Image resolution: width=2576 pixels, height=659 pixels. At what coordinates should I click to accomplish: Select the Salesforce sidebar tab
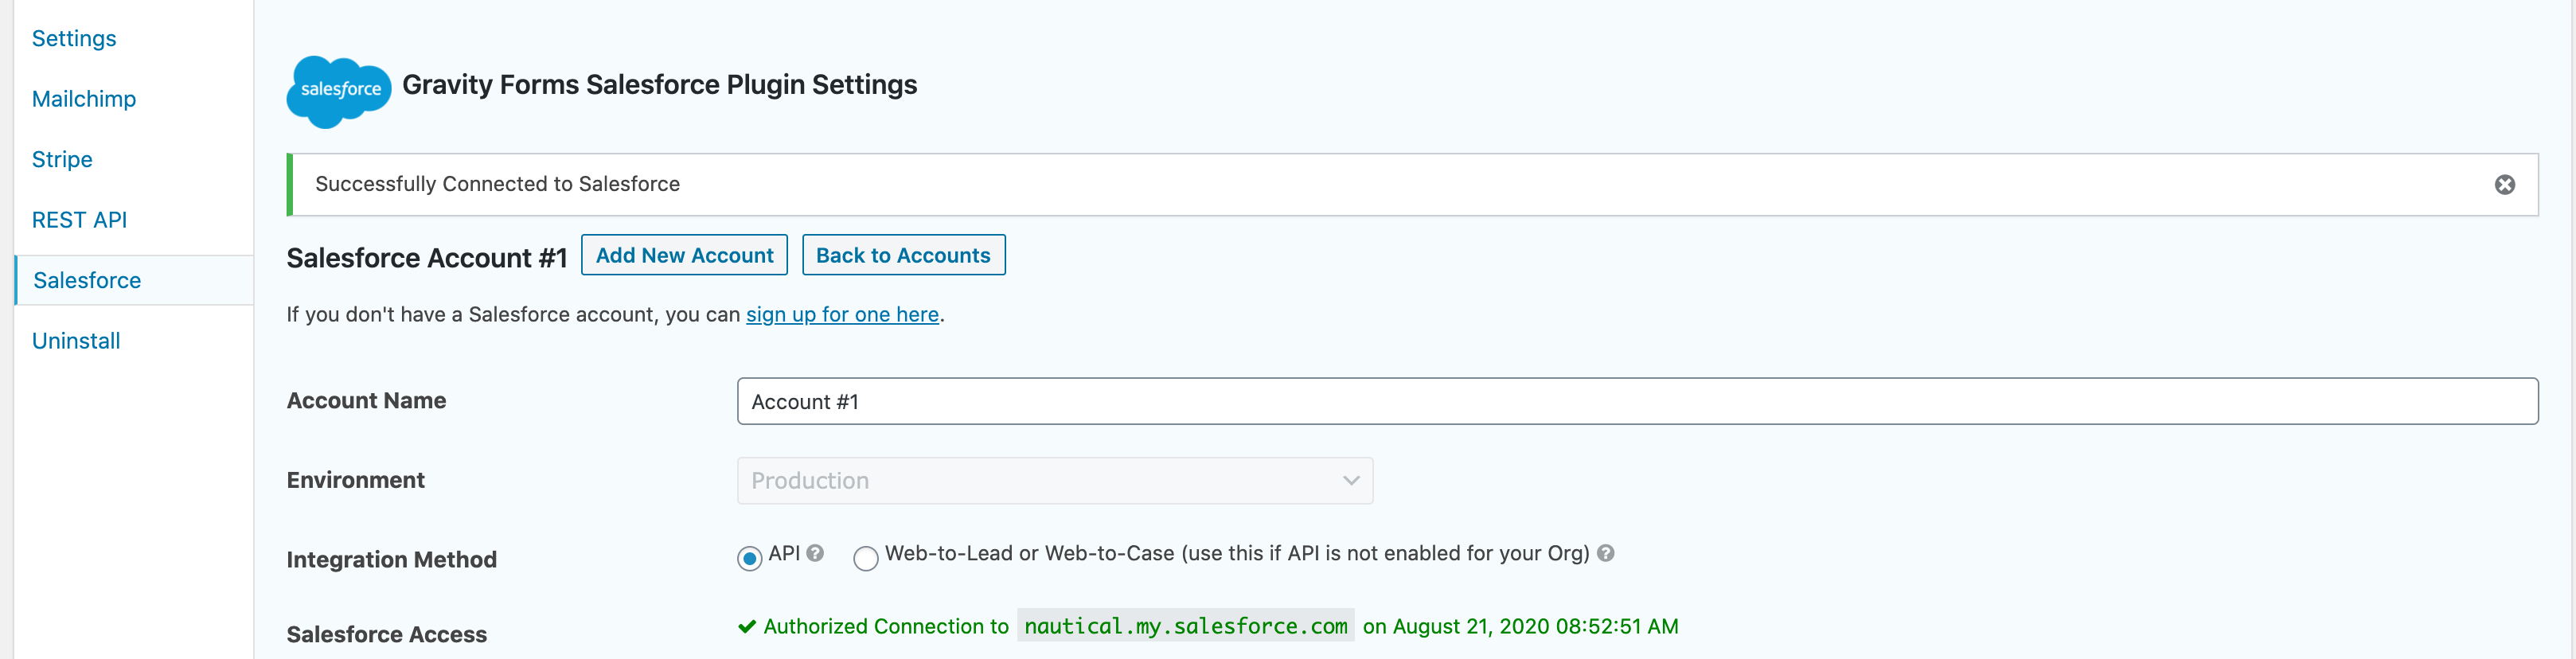(87, 280)
